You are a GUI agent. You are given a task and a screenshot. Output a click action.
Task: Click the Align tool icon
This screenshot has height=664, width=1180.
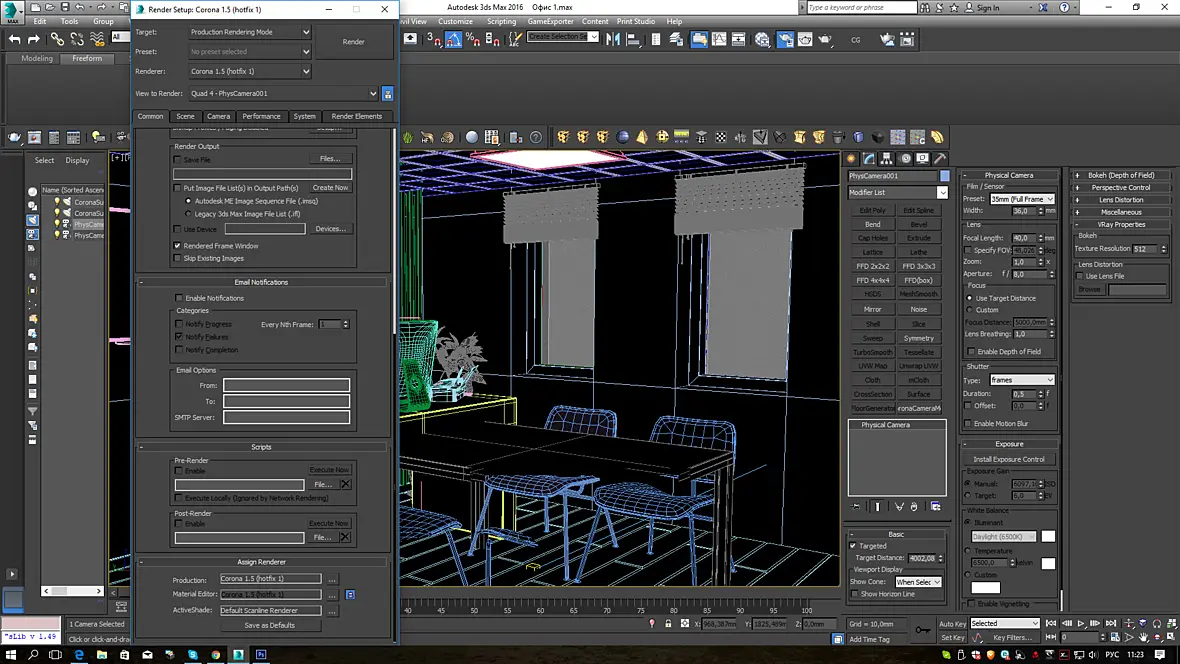(634, 39)
